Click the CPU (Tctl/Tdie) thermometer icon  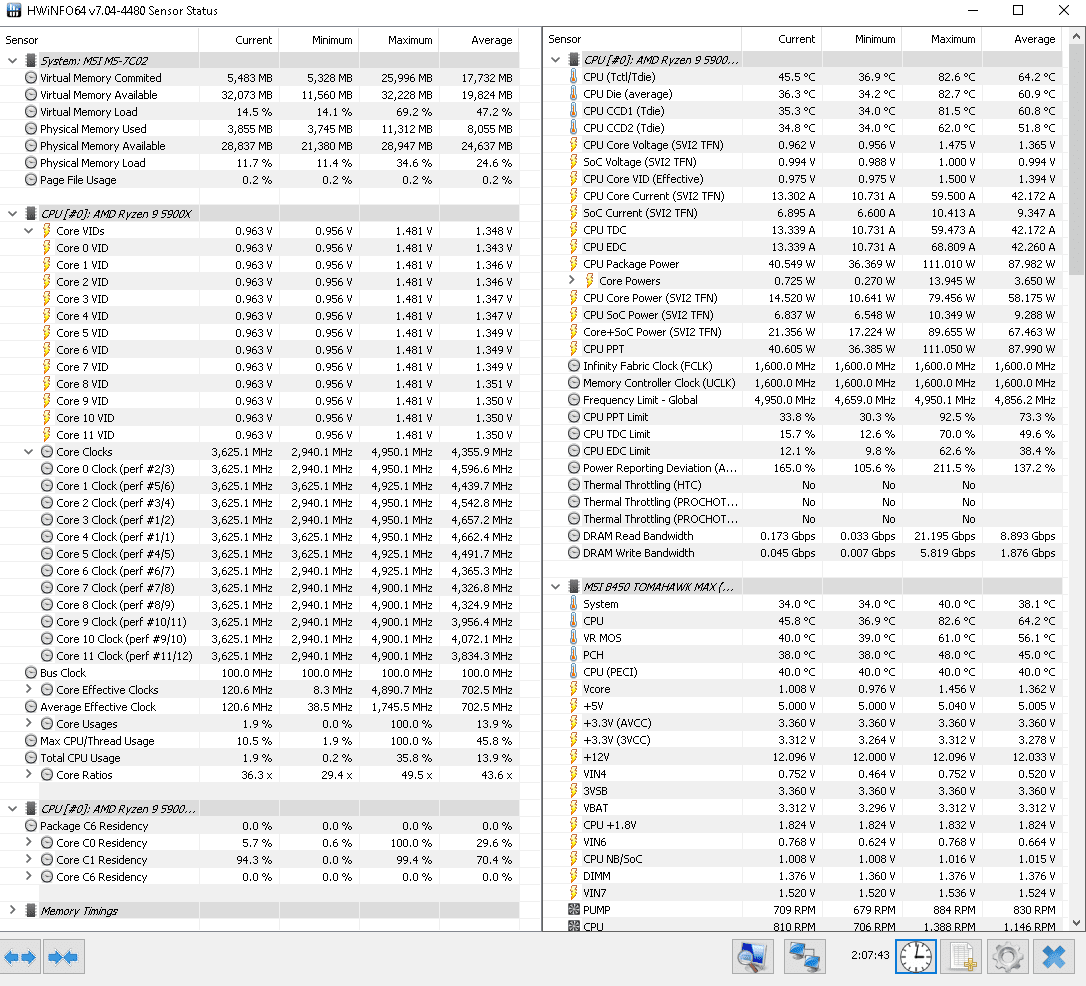coord(573,77)
